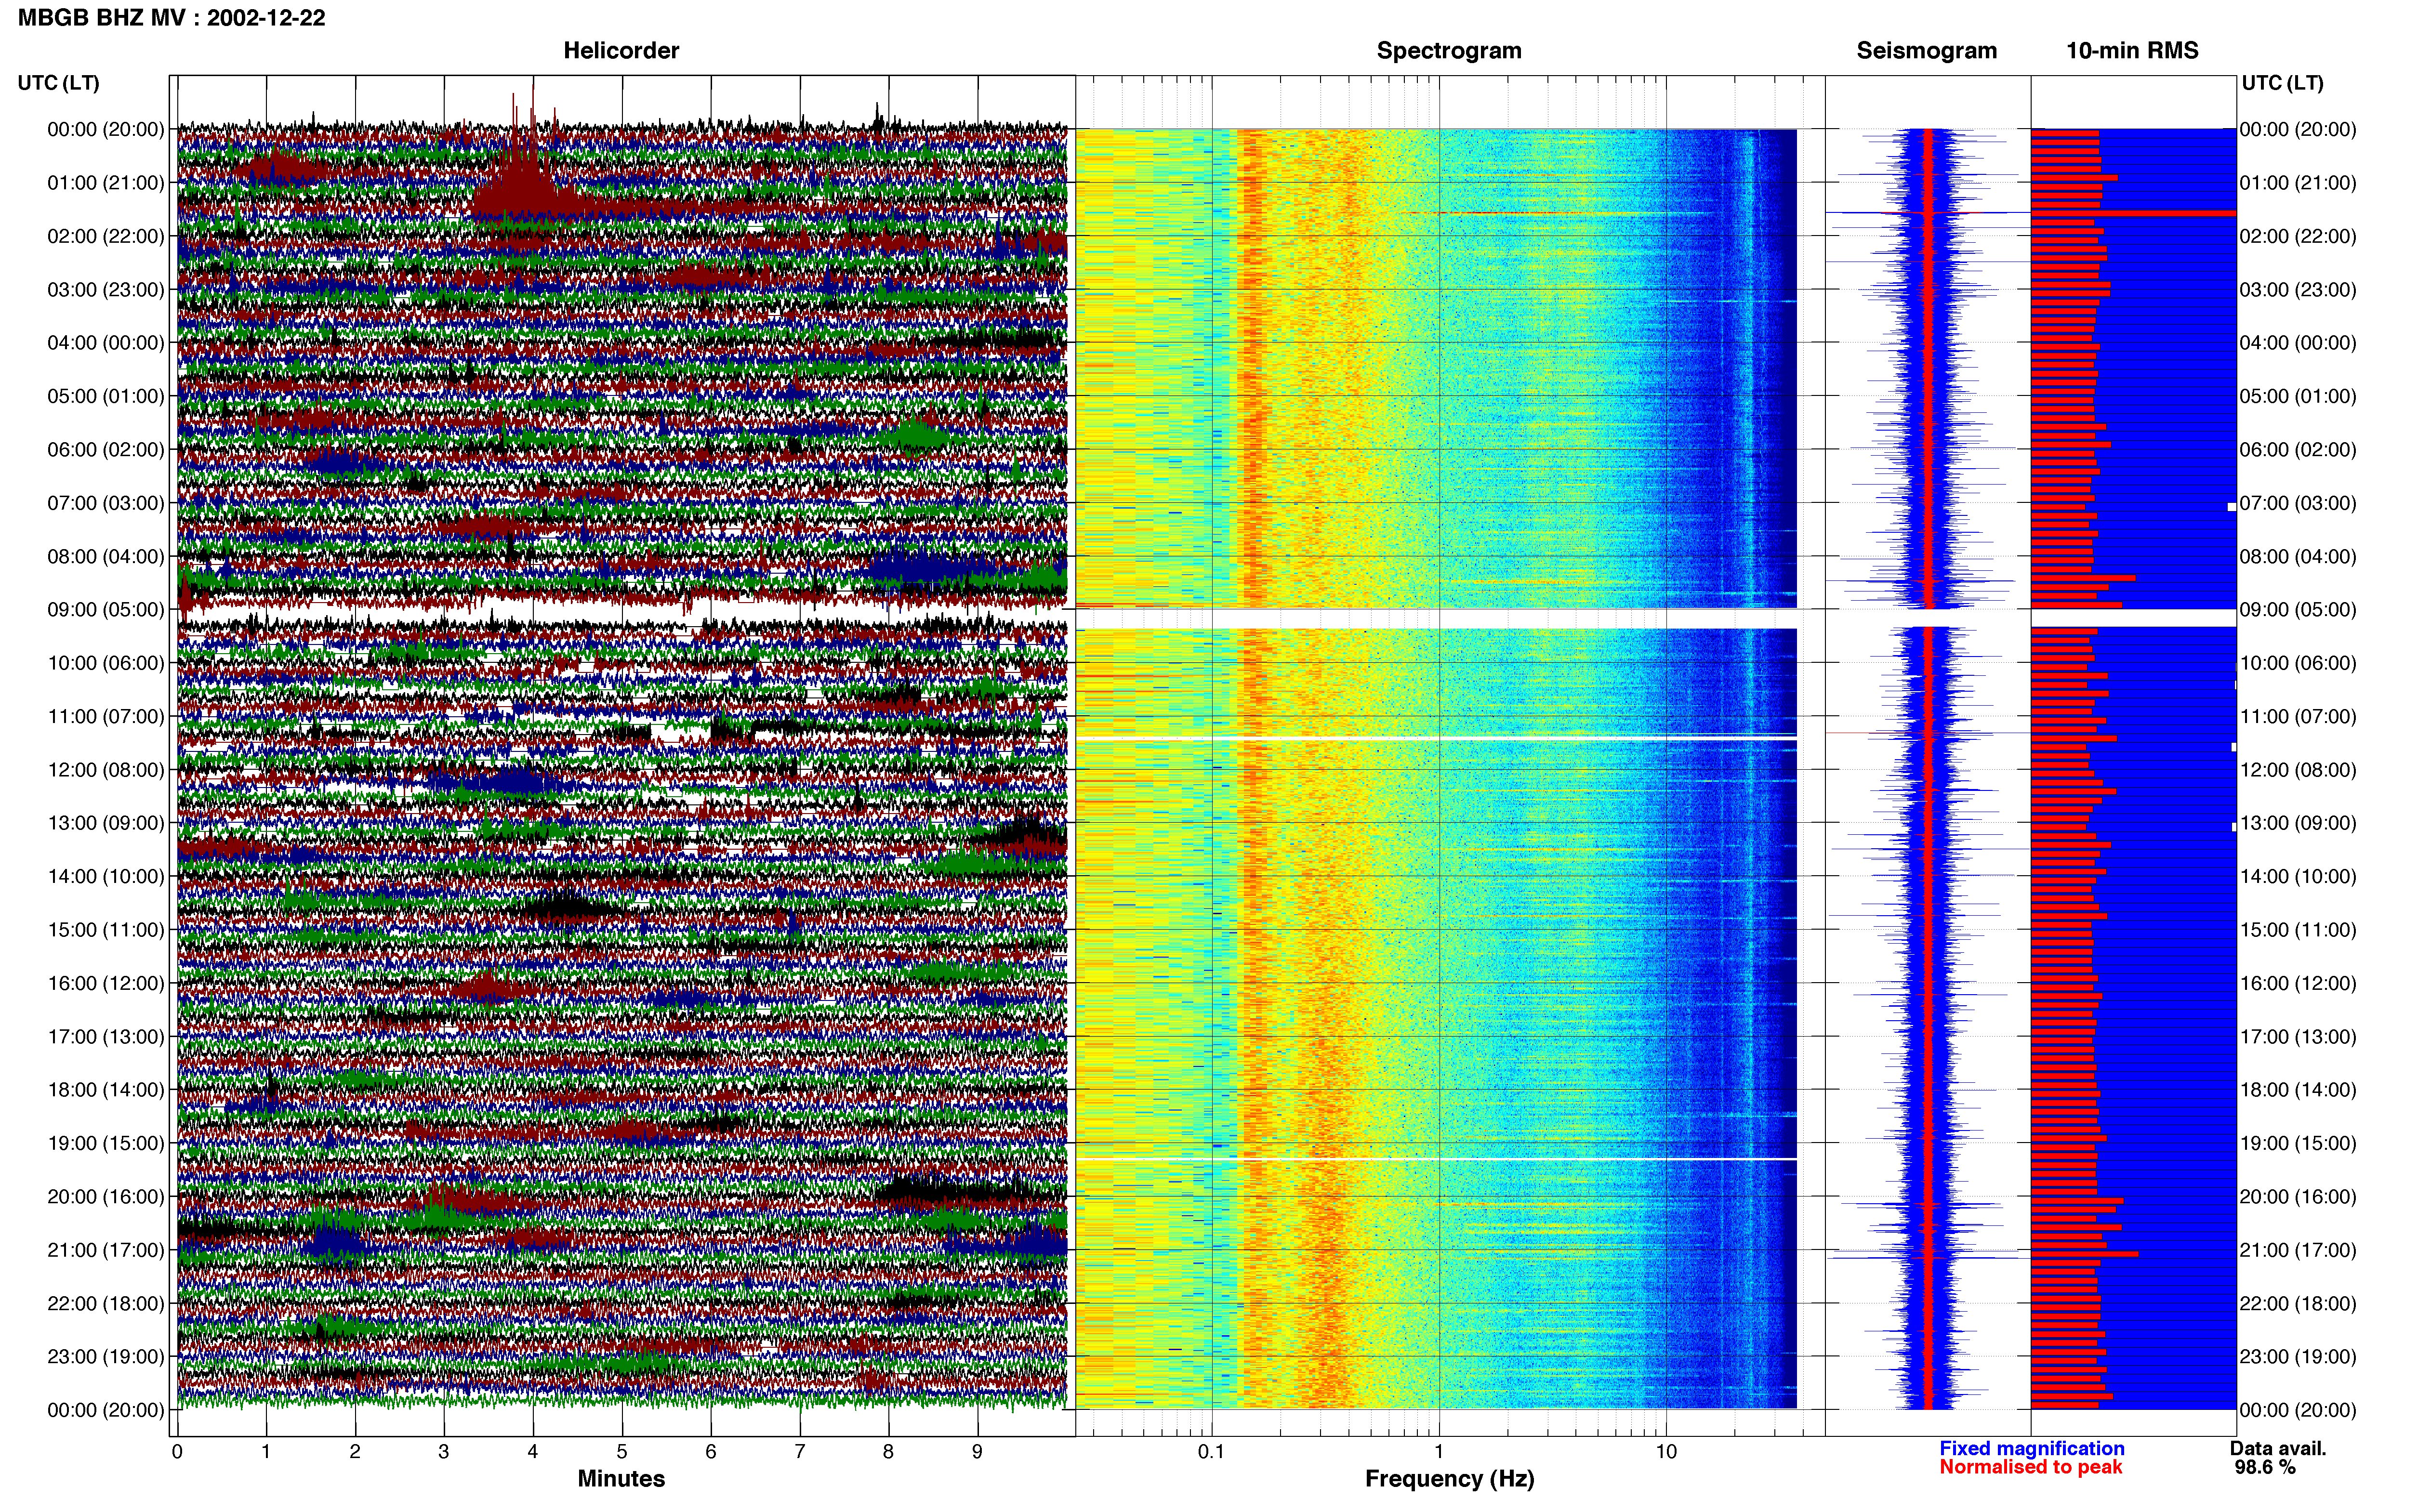Click the Helicorder panel heading

pyautogui.click(x=621, y=51)
